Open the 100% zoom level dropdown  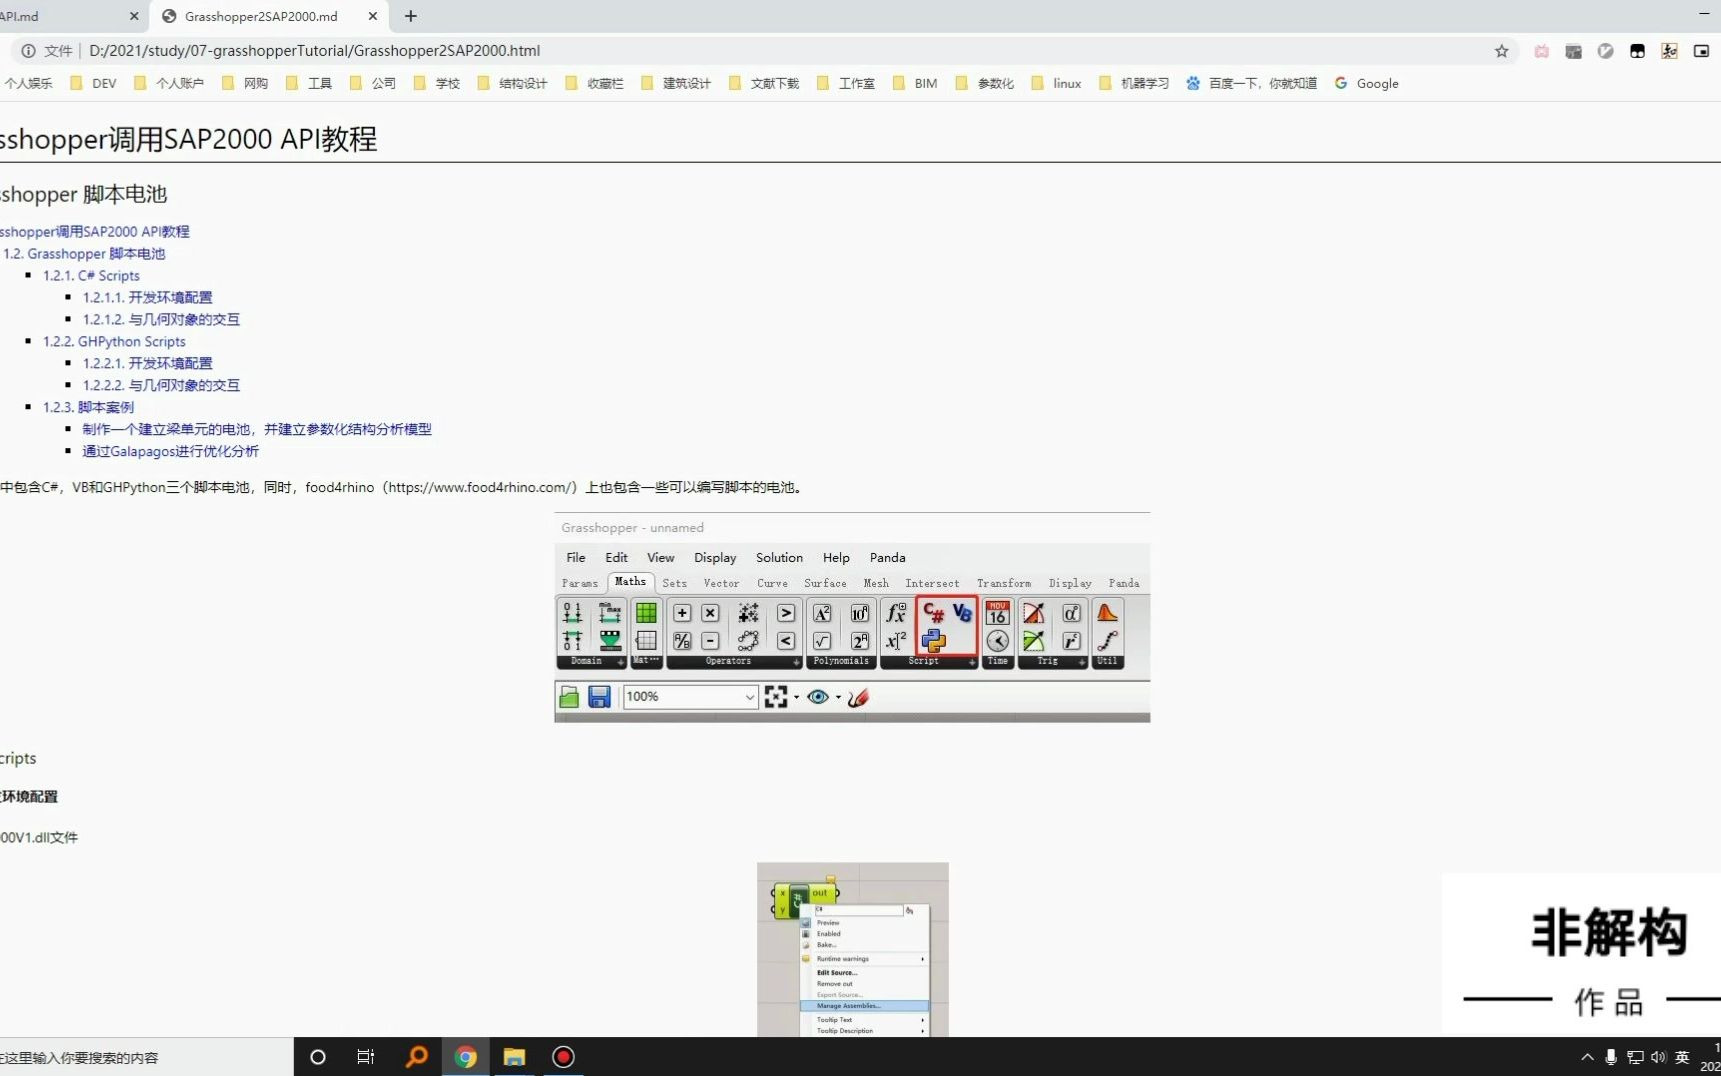click(689, 697)
